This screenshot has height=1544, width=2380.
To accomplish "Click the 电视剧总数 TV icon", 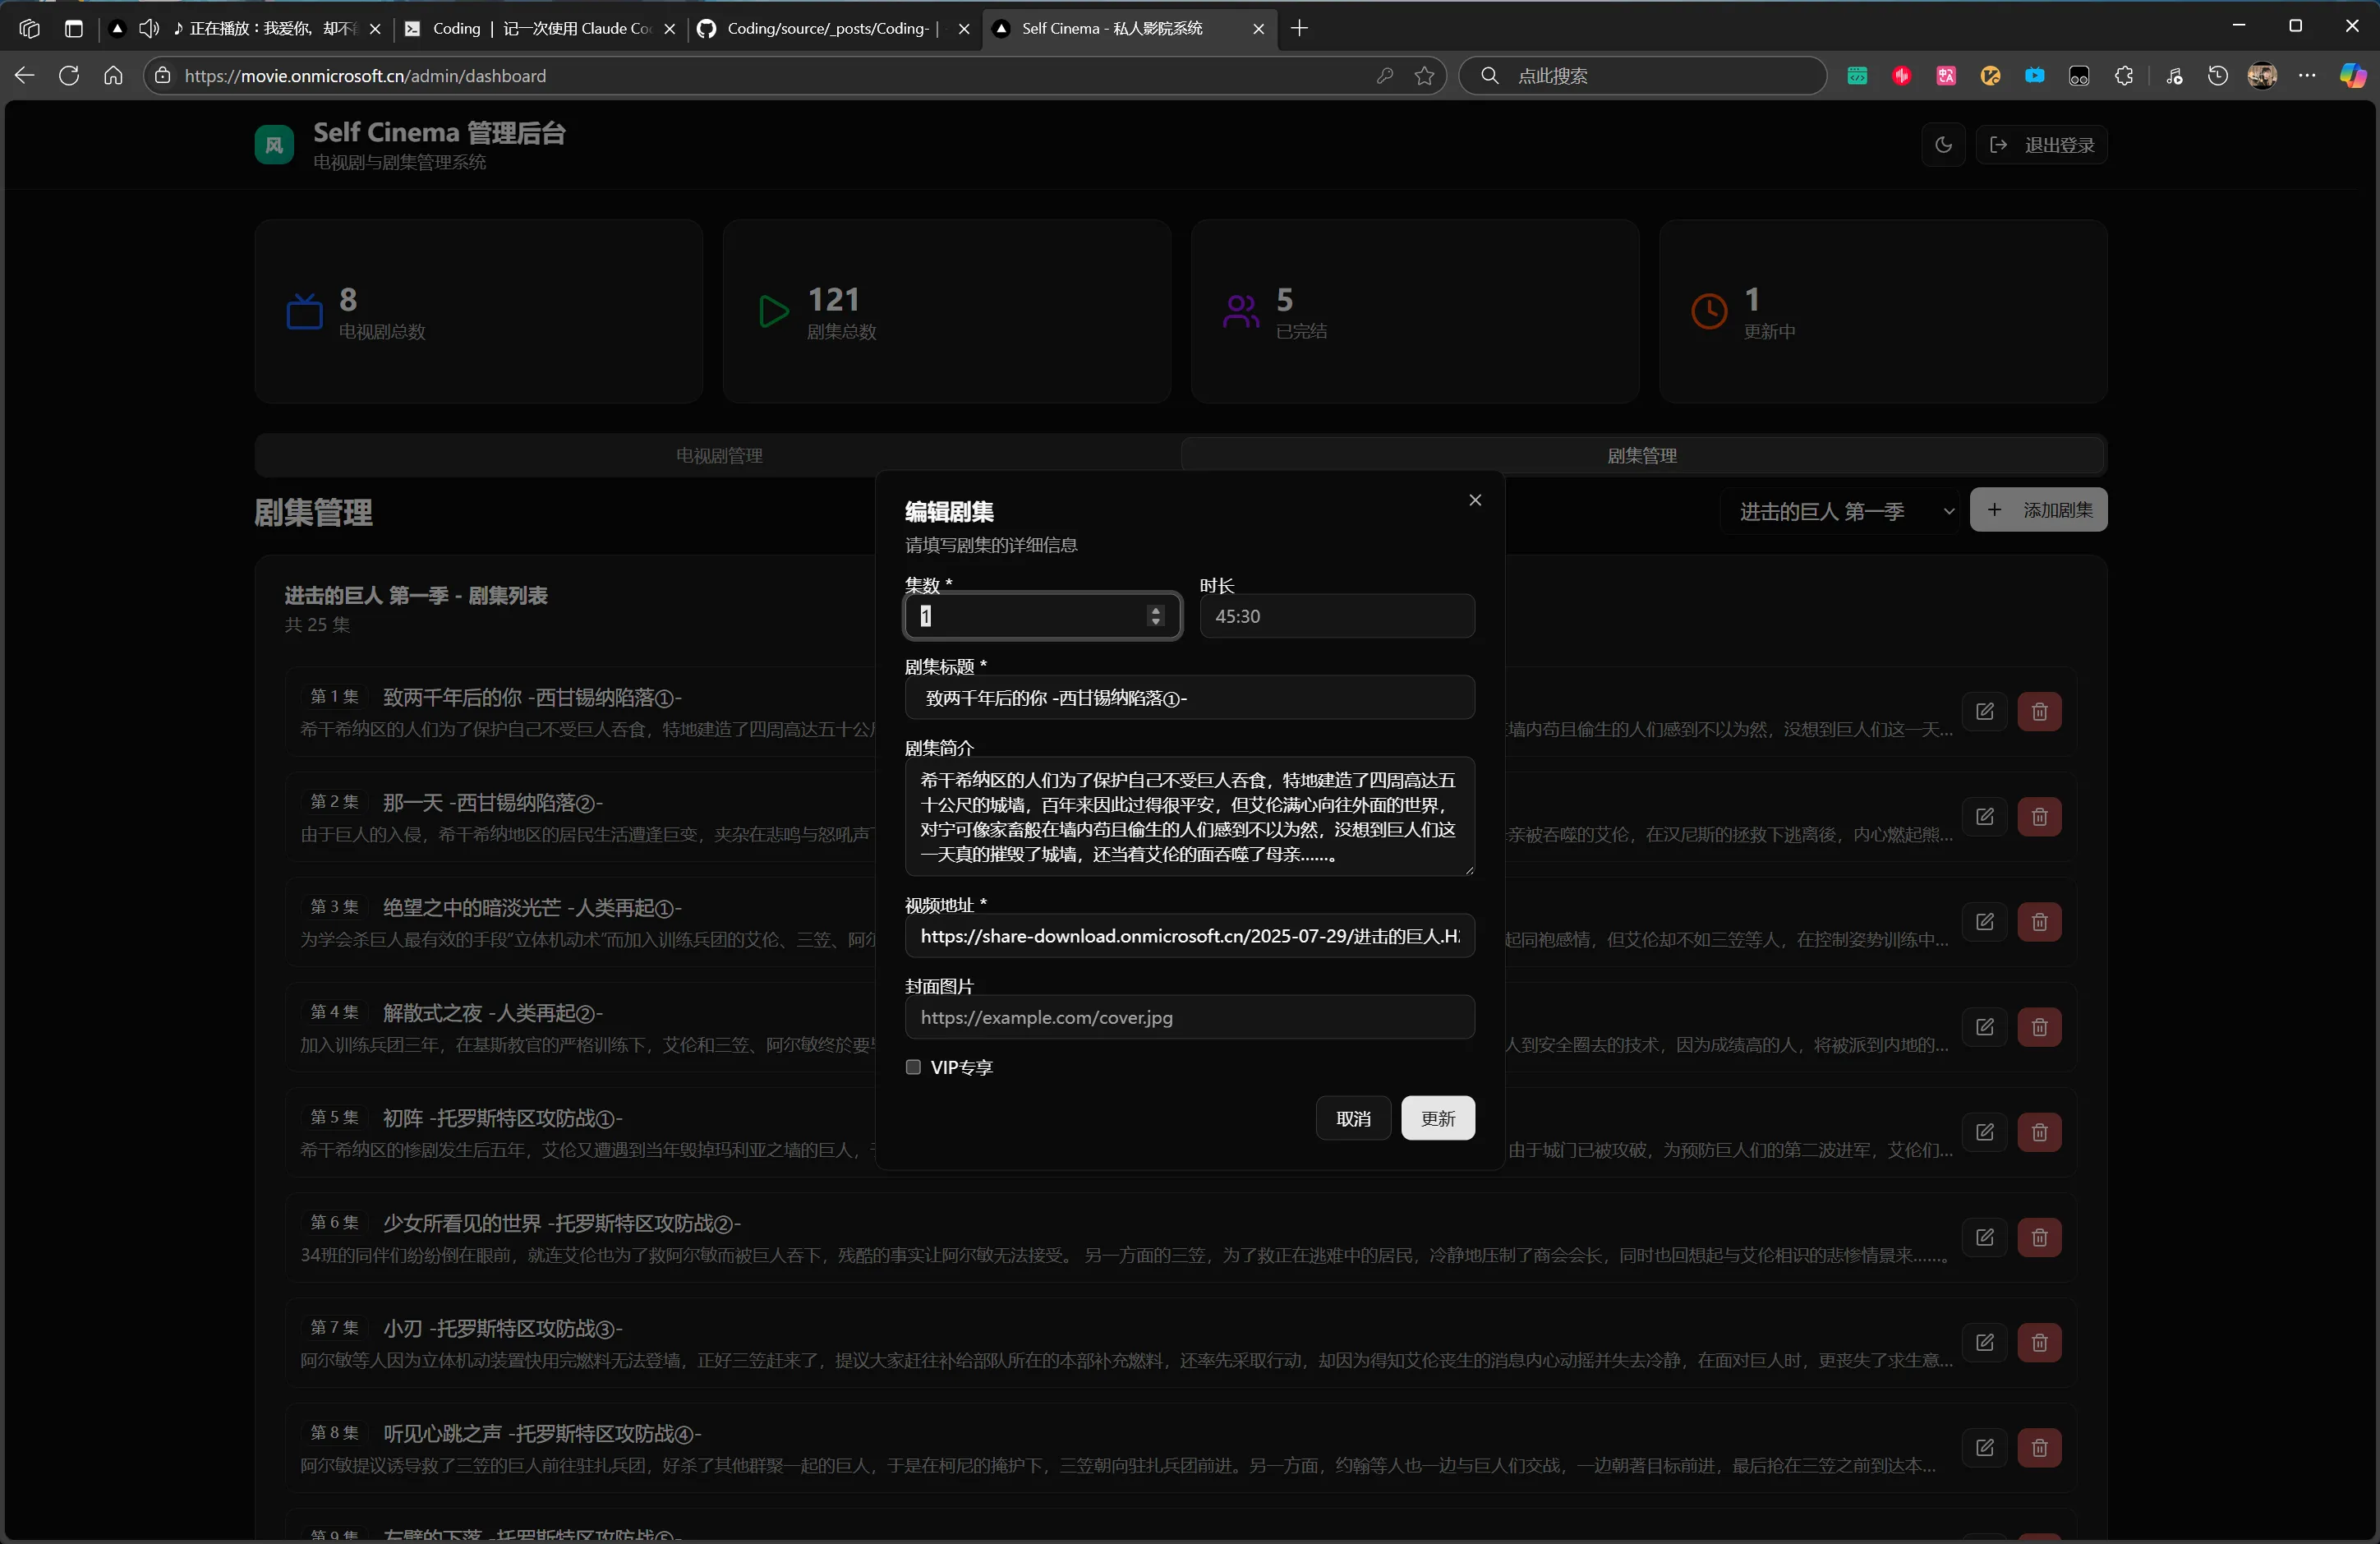I will [305, 312].
